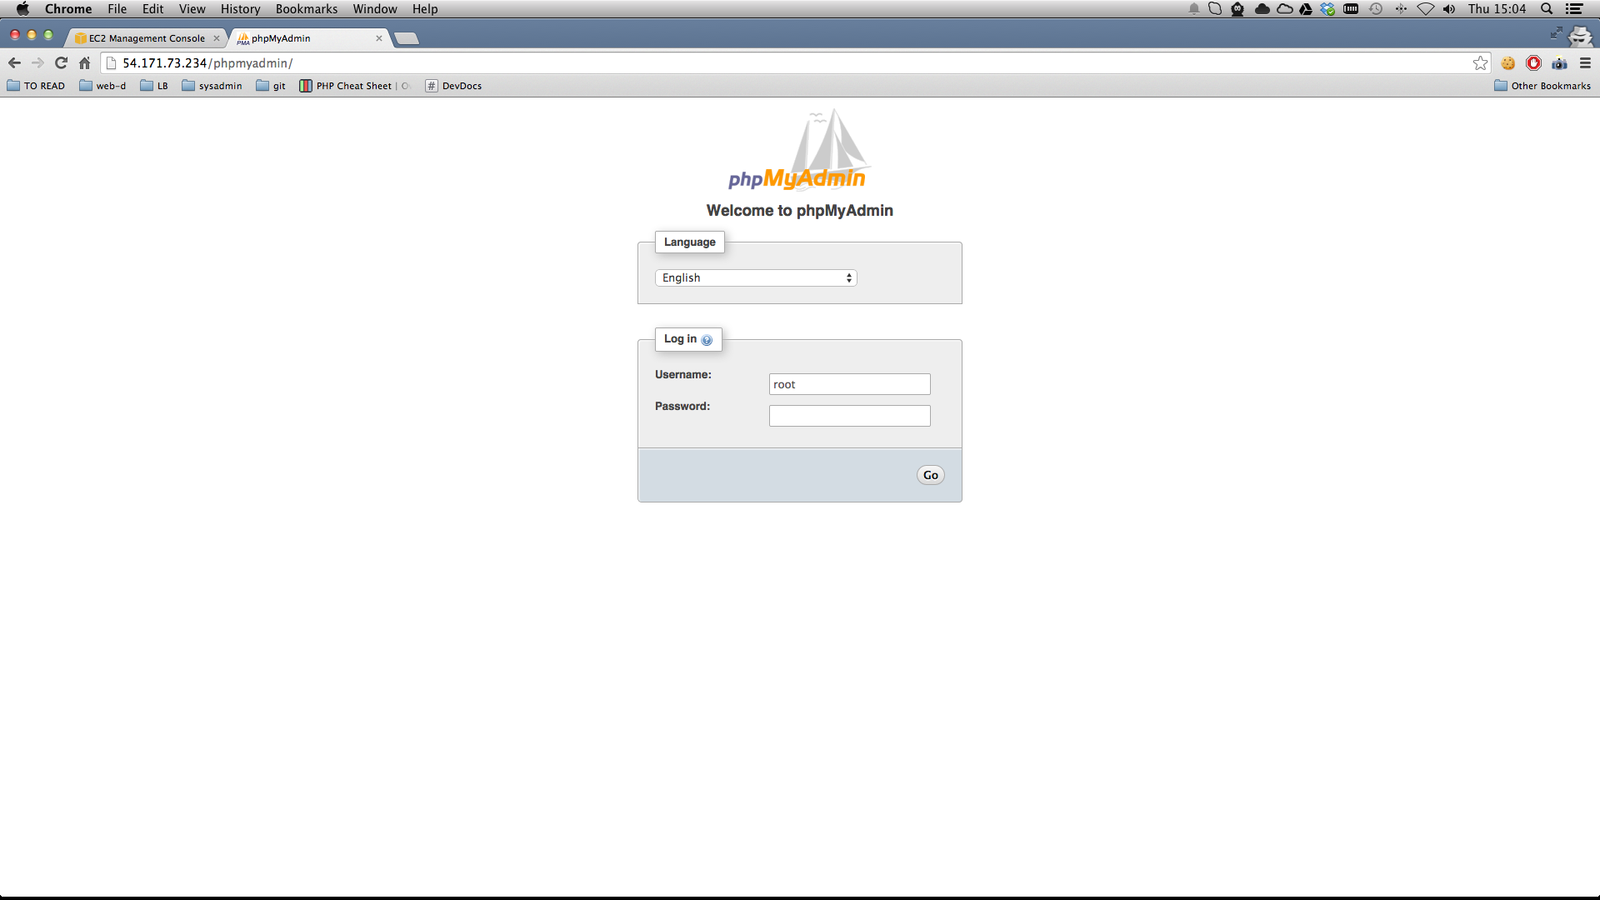Click the browser back arrow
Screen dimensions: 1600x900
[14, 63]
